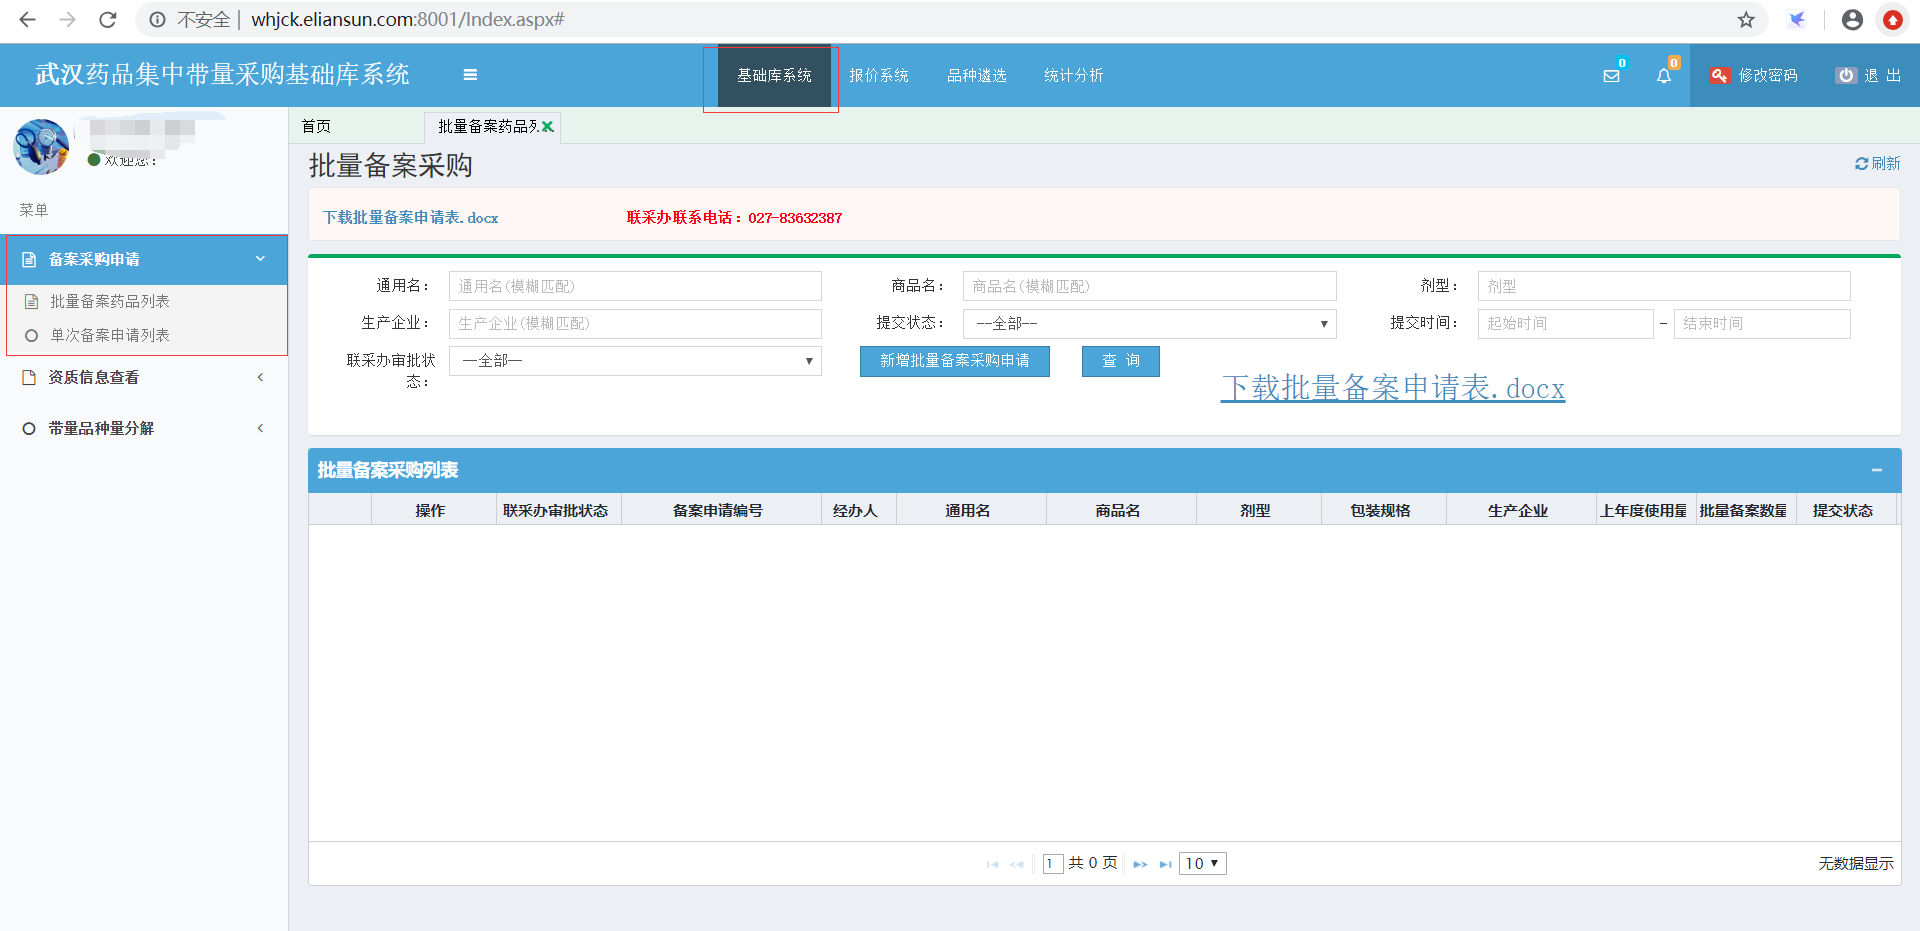Open the 首页 tab
Viewport: 1920px width, 931px height.
[315, 126]
